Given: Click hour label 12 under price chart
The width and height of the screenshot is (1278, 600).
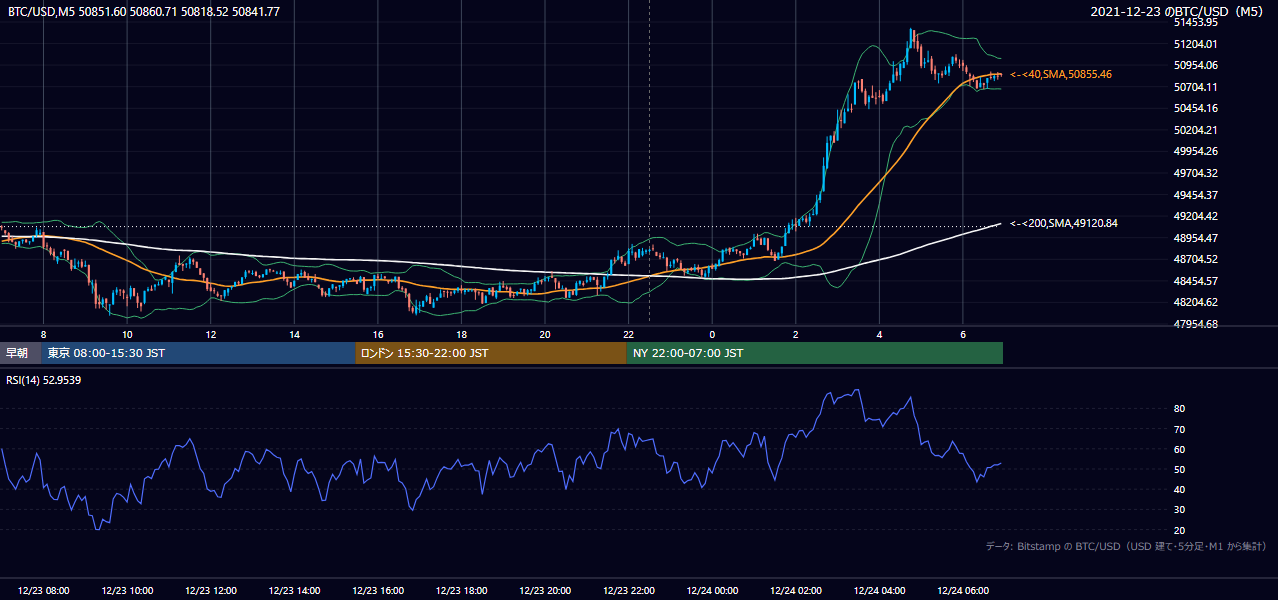Looking at the screenshot, I should (211, 334).
